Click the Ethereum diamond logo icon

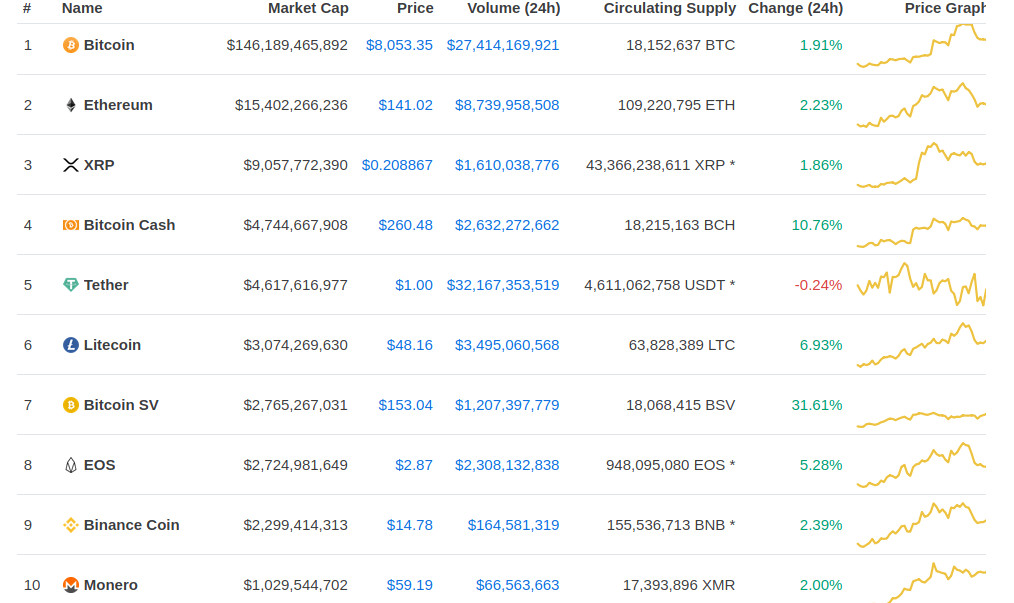(x=70, y=105)
